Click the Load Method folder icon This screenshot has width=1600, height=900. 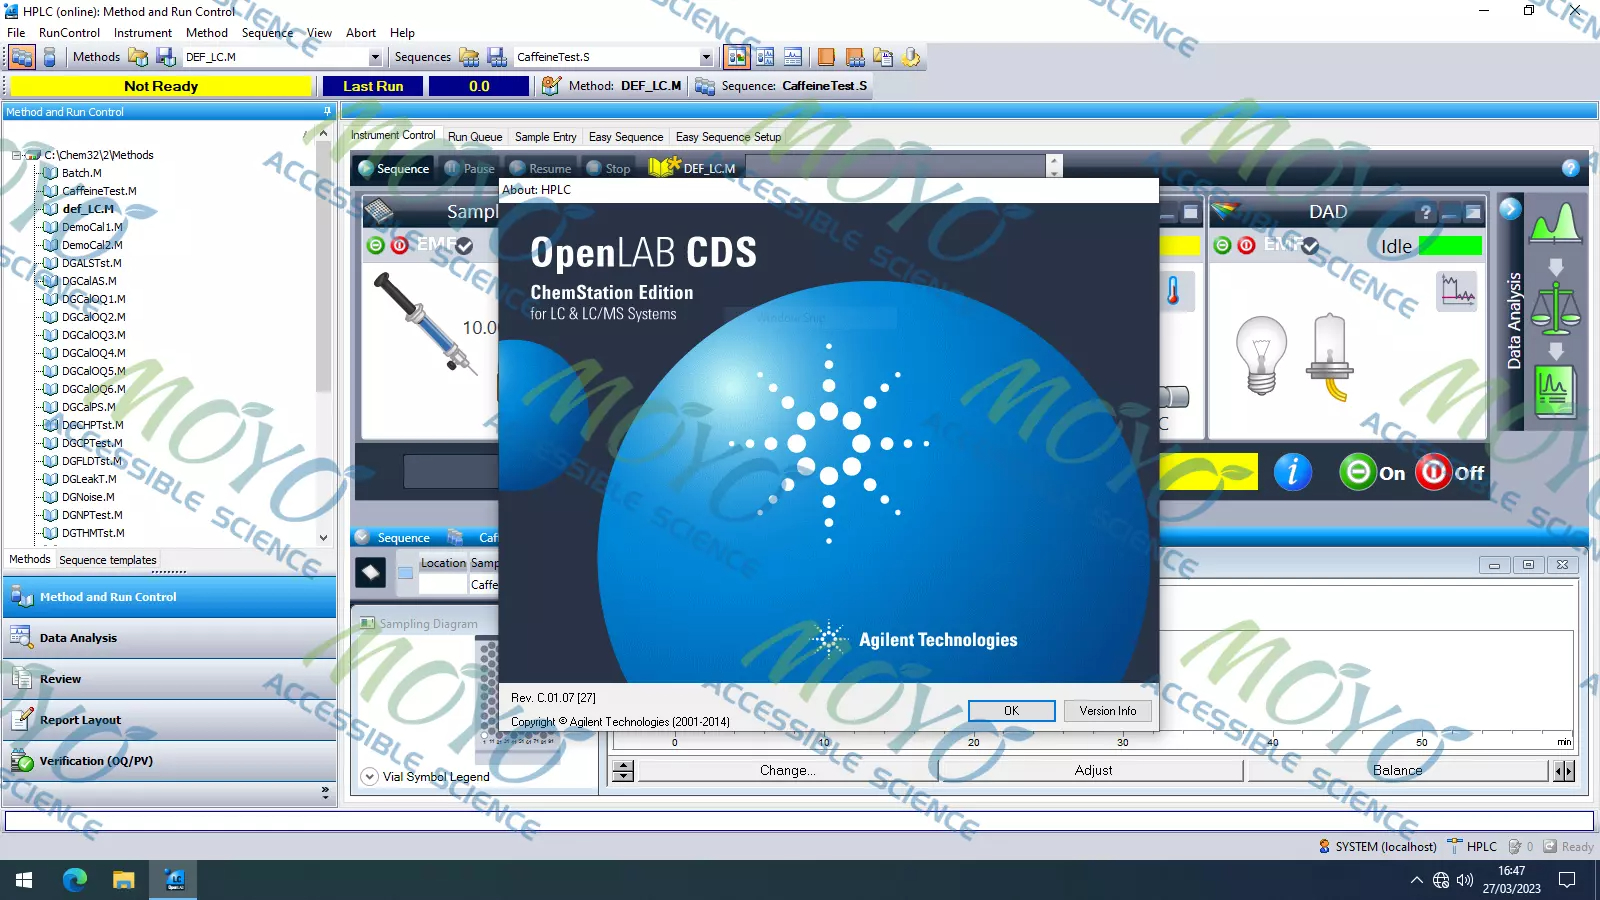coord(138,57)
